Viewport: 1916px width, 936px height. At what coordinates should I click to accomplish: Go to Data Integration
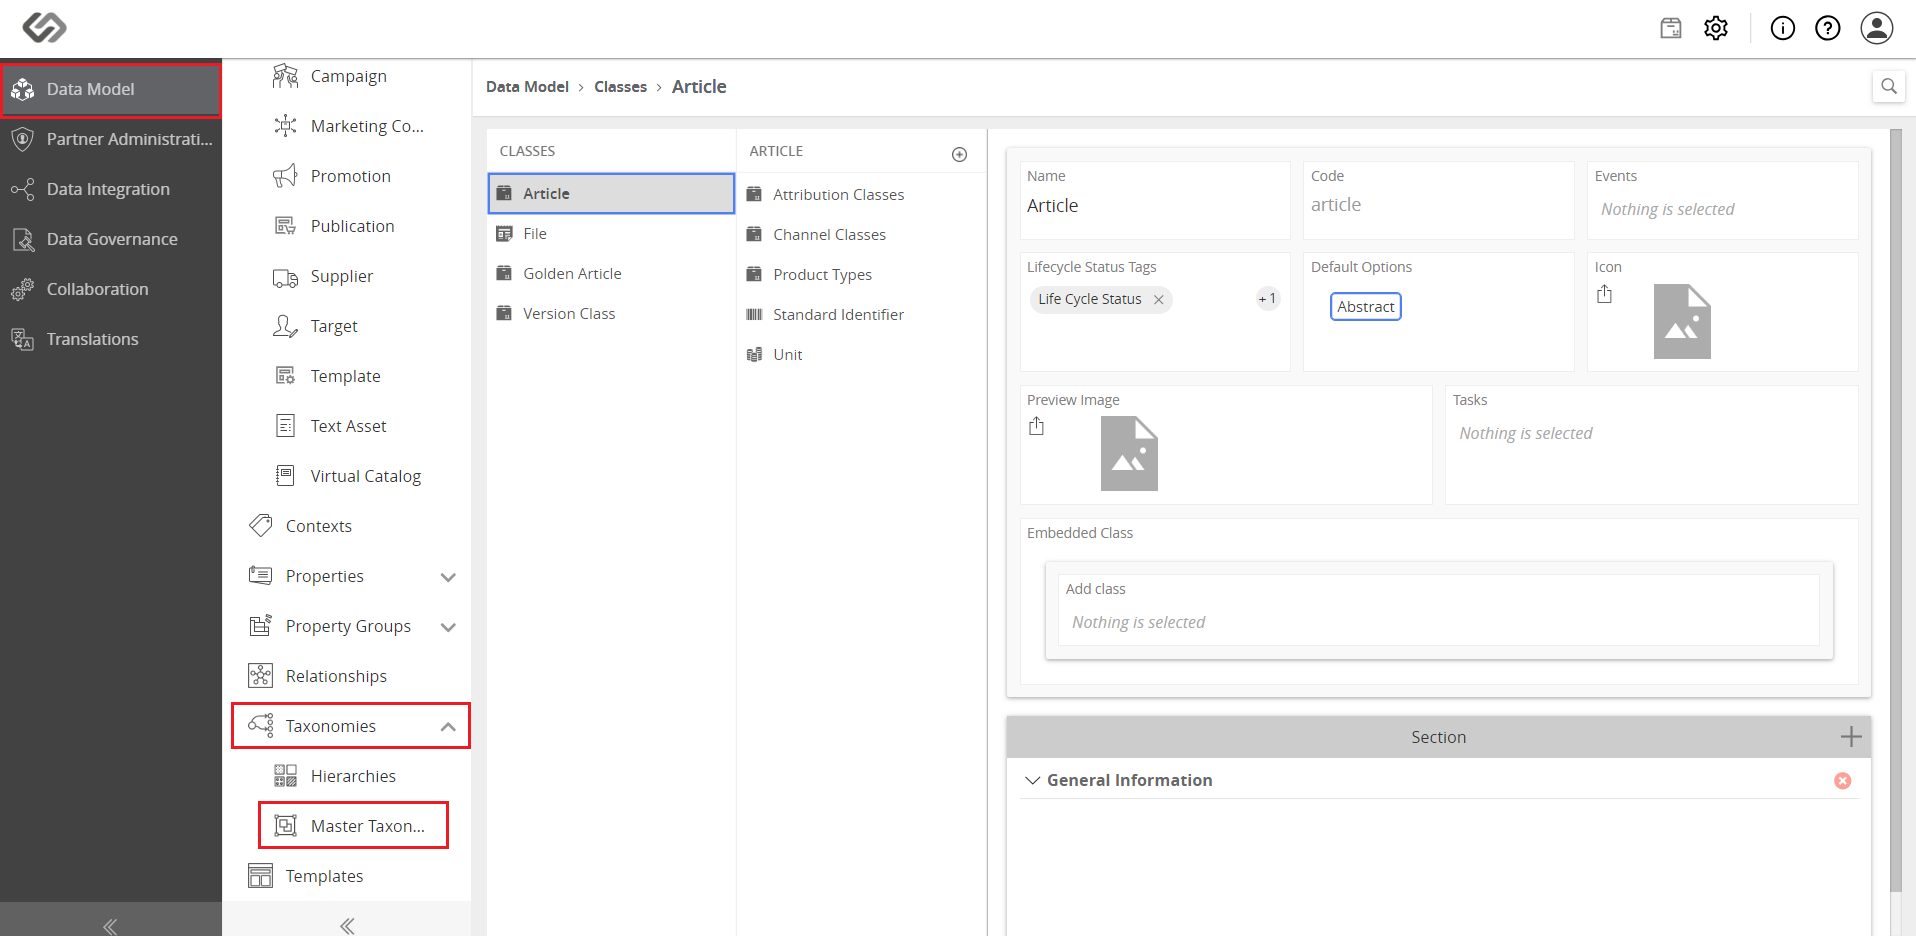tap(111, 189)
